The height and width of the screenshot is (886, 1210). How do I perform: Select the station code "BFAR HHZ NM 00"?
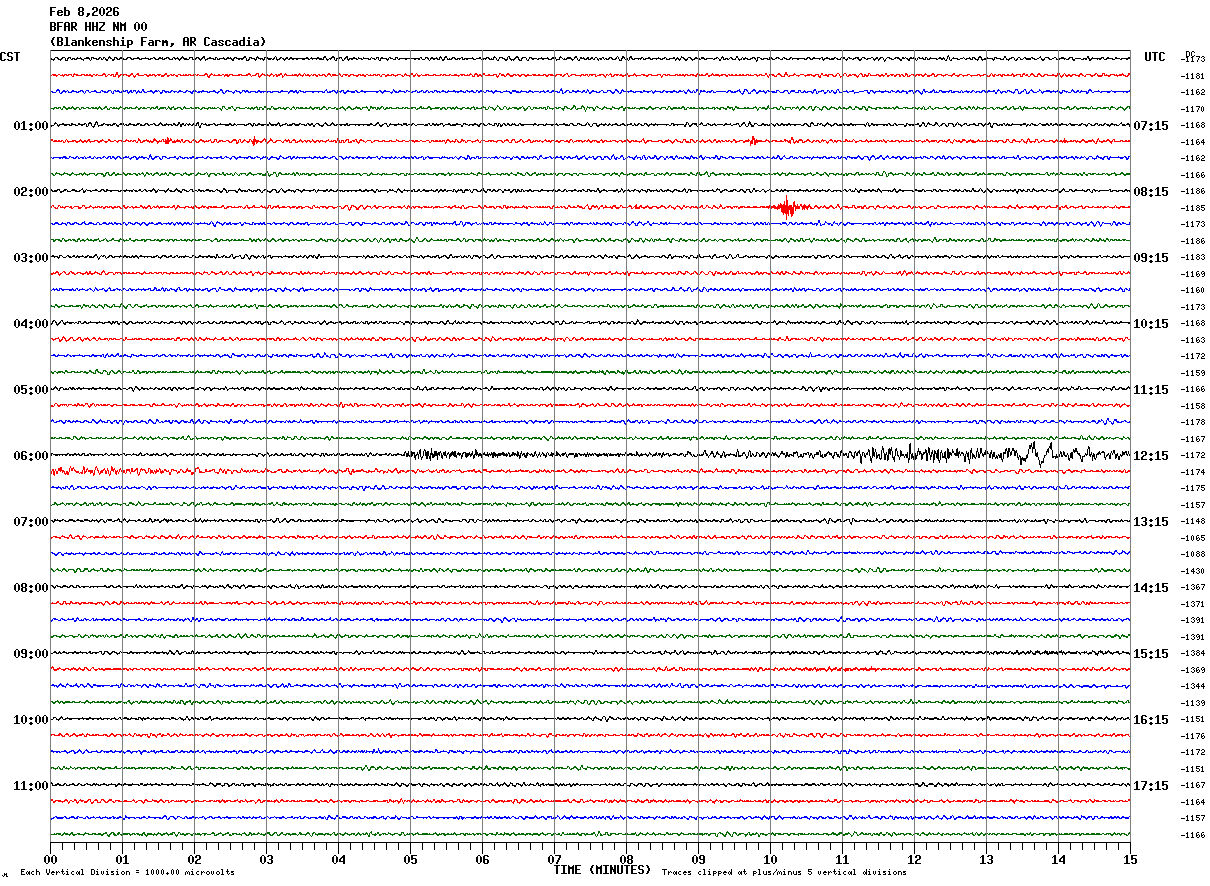[x=98, y=27]
